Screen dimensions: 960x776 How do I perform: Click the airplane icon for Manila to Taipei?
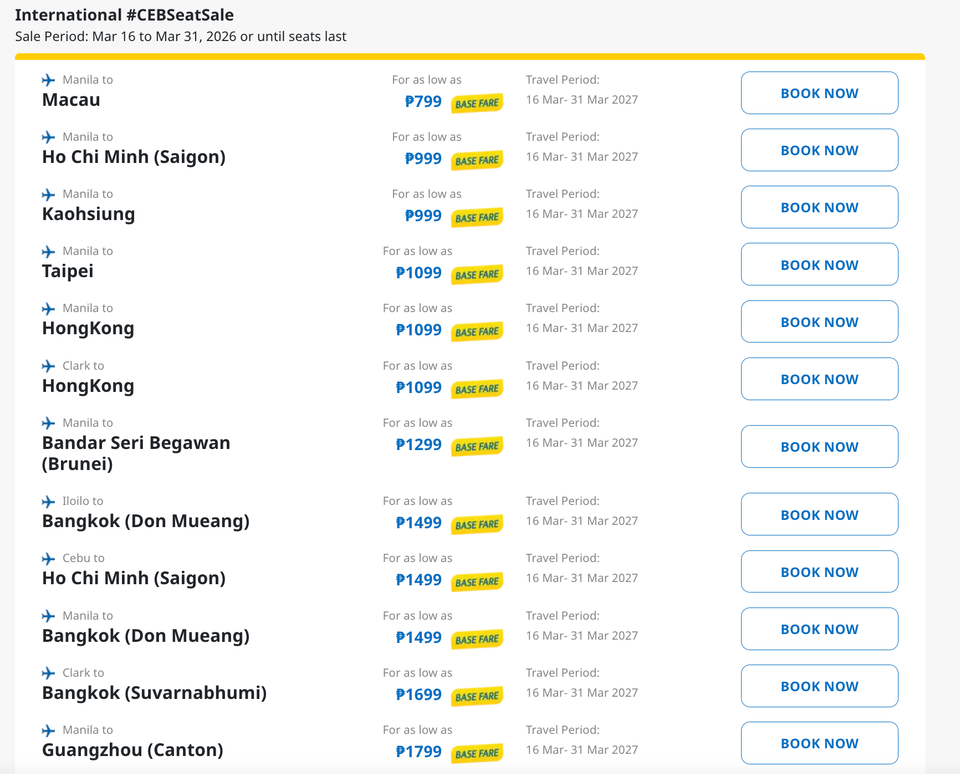48,252
